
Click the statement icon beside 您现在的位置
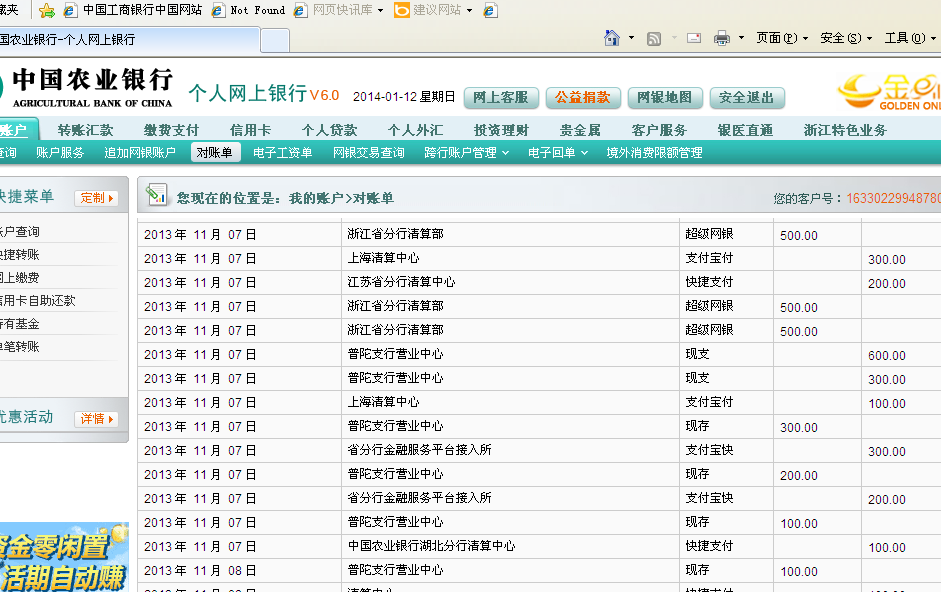[x=156, y=196]
